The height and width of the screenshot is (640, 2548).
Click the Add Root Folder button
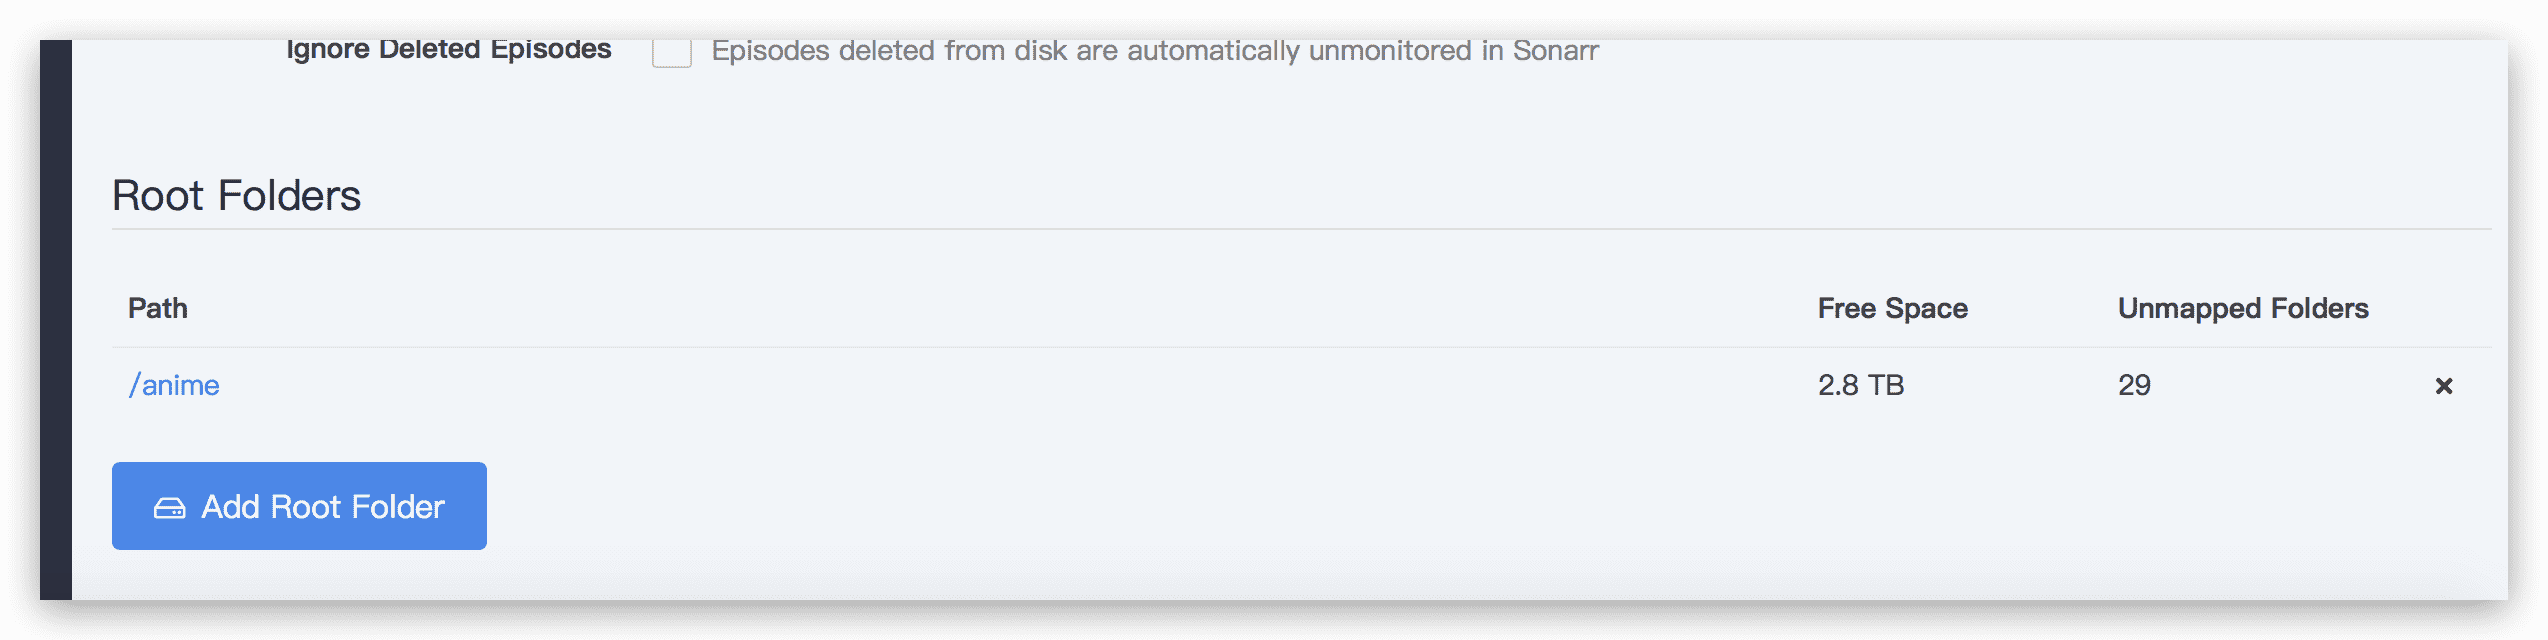pyautogui.click(x=299, y=506)
